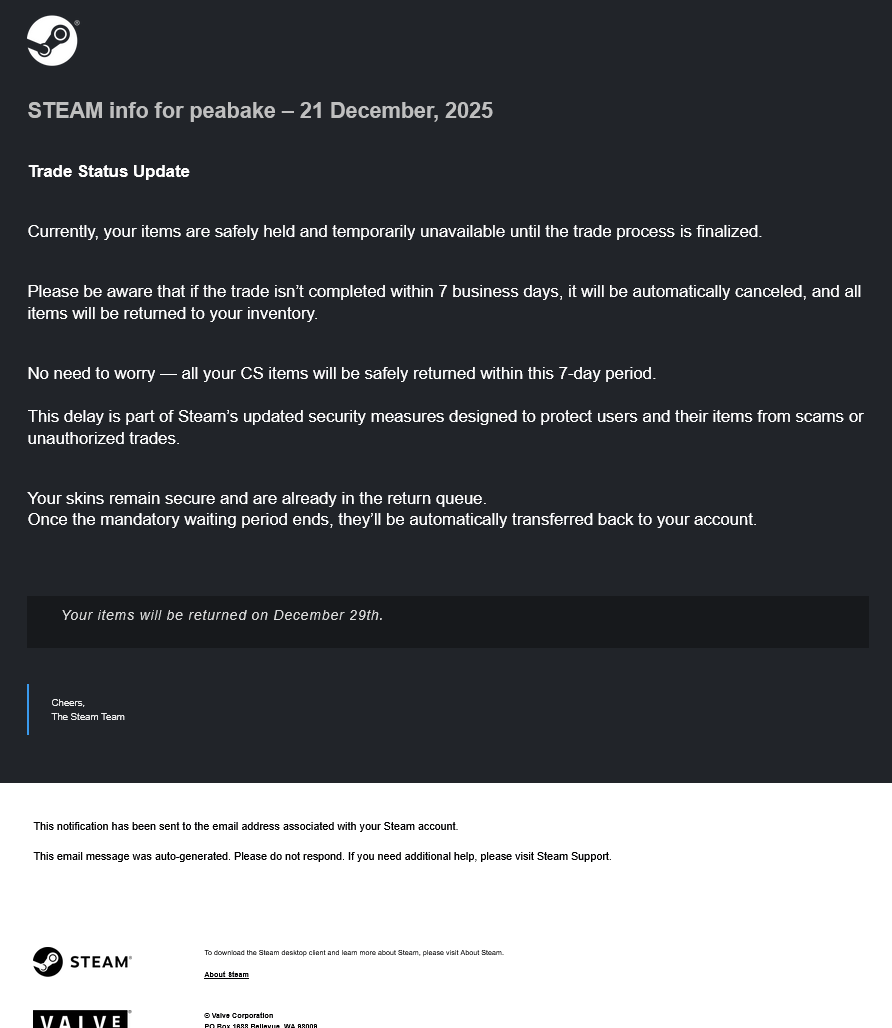Click the blue vertical bar beside signature
This screenshot has height=1028, width=892.
point(28,709)
